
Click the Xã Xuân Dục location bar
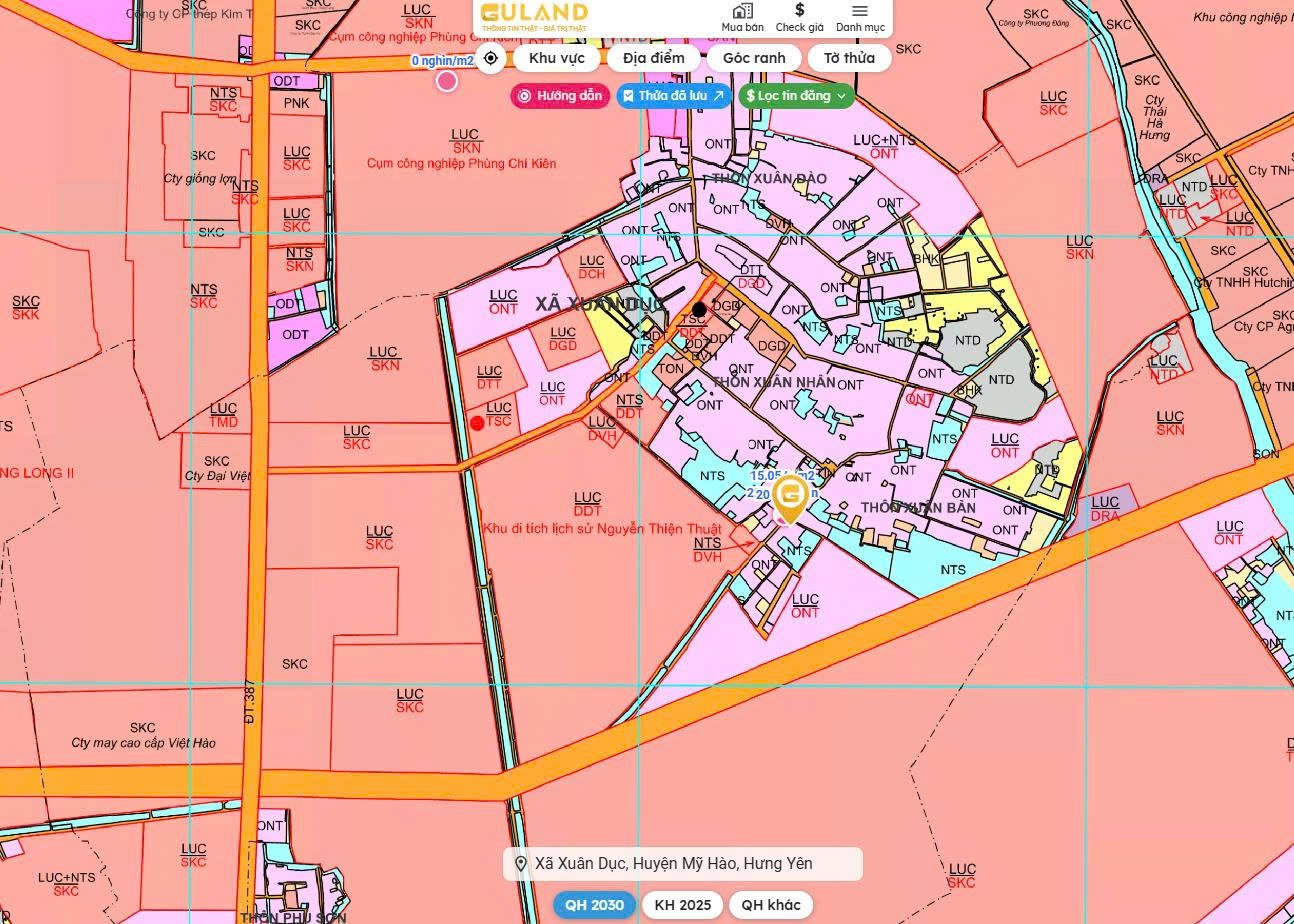(x=682, y=864)
